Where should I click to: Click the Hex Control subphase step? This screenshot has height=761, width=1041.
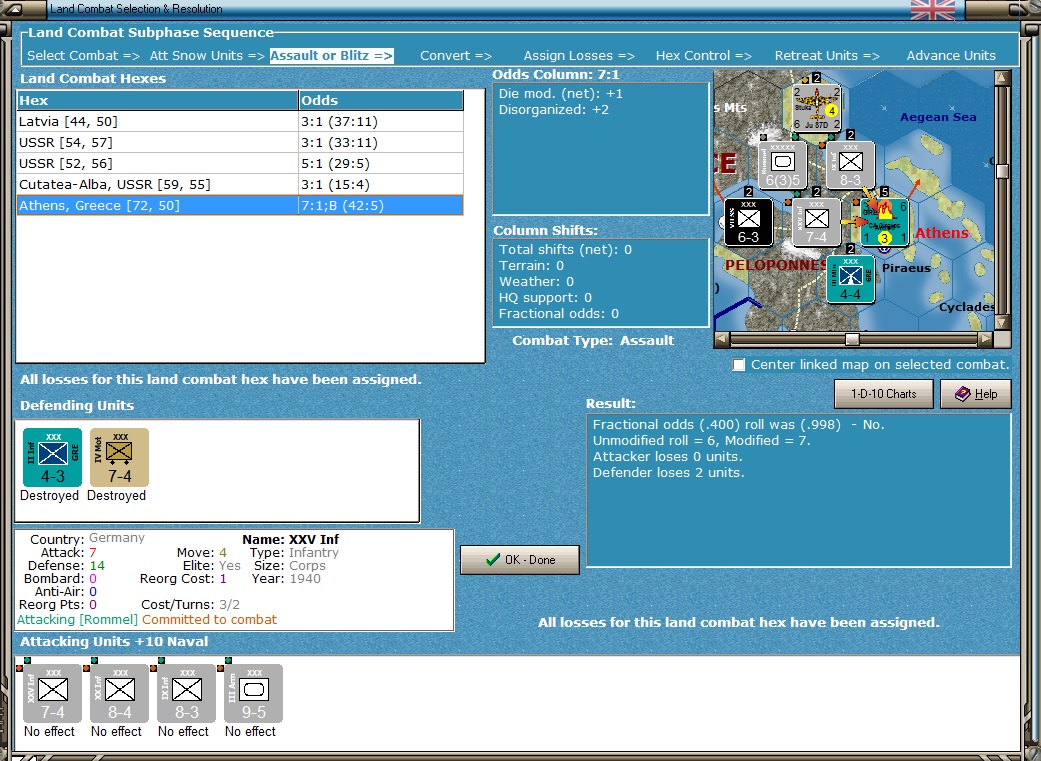704,56
